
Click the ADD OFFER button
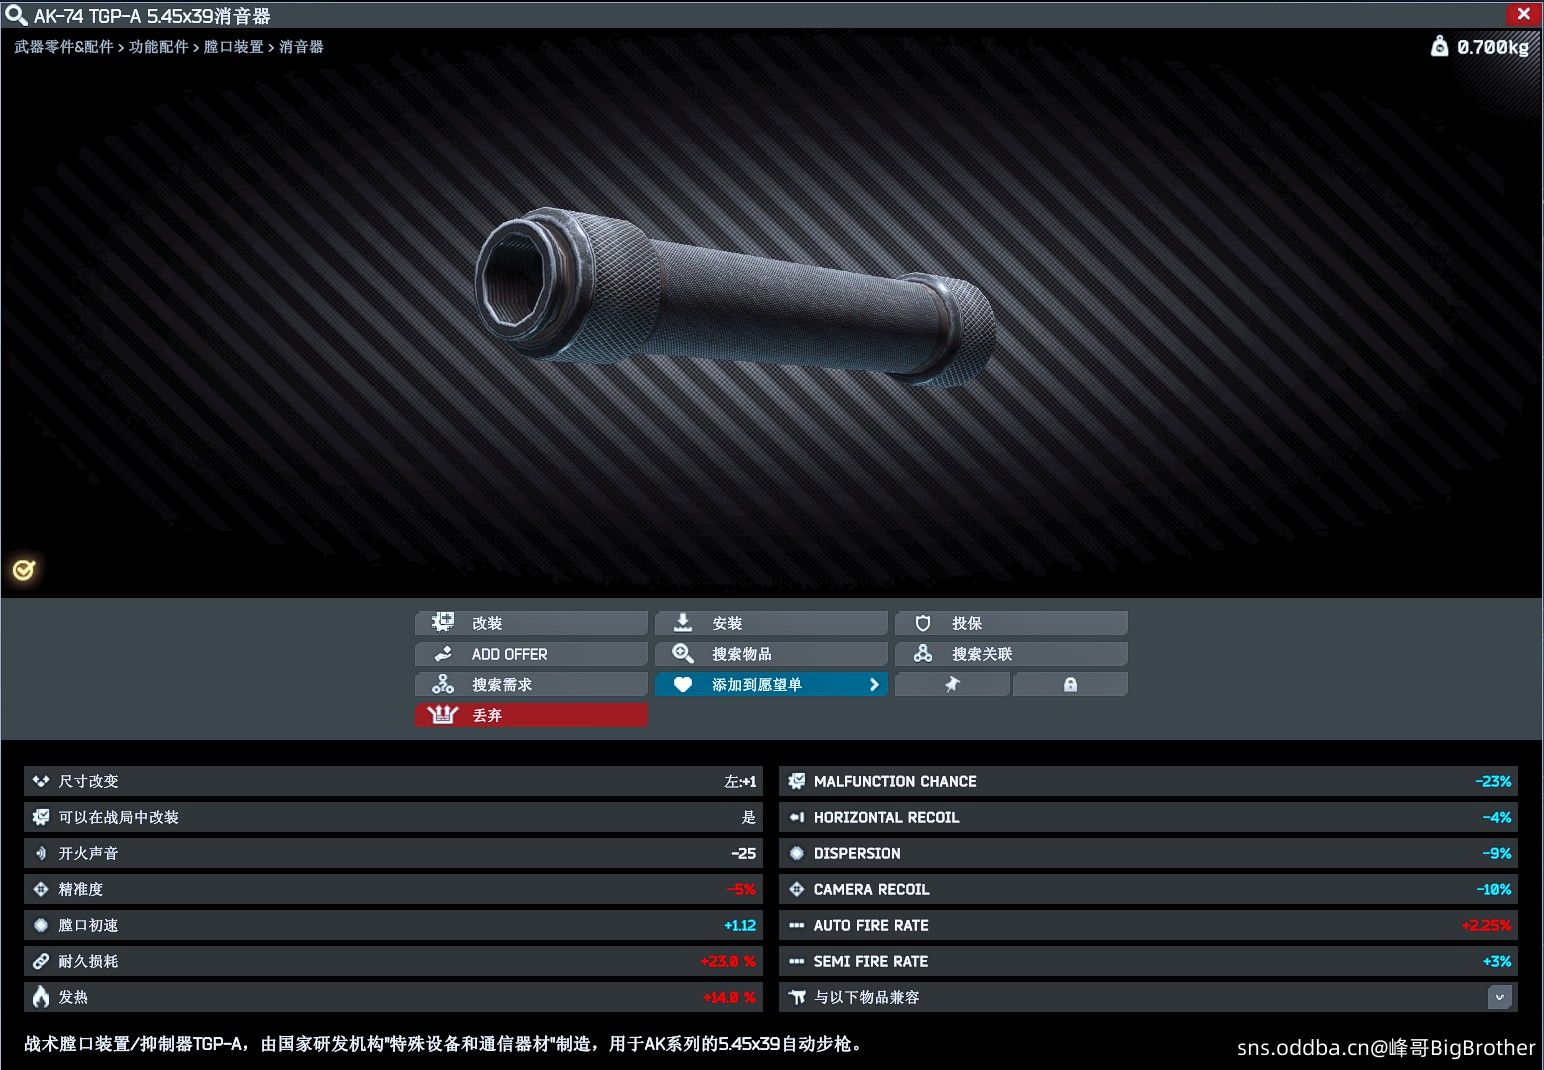[531, 654]
